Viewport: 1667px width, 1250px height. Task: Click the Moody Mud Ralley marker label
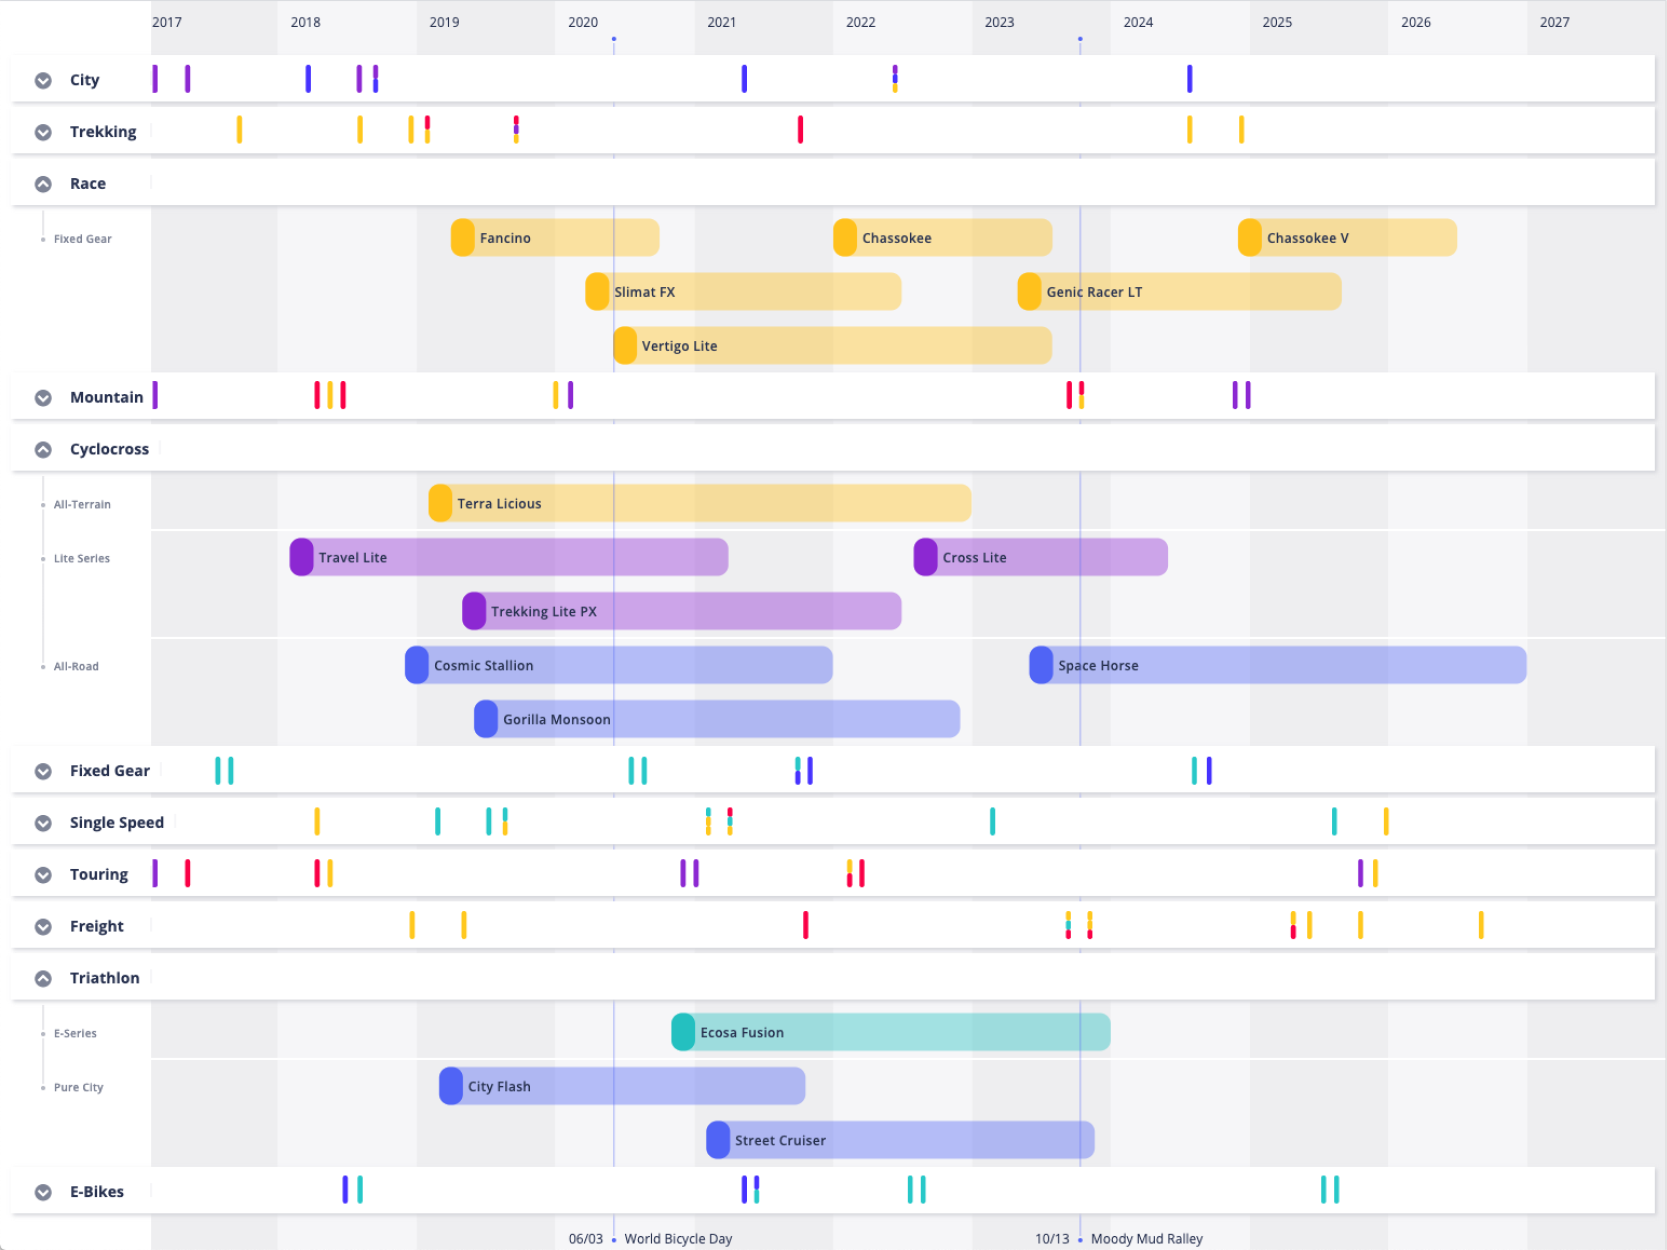click(x=1146, y=1239)
